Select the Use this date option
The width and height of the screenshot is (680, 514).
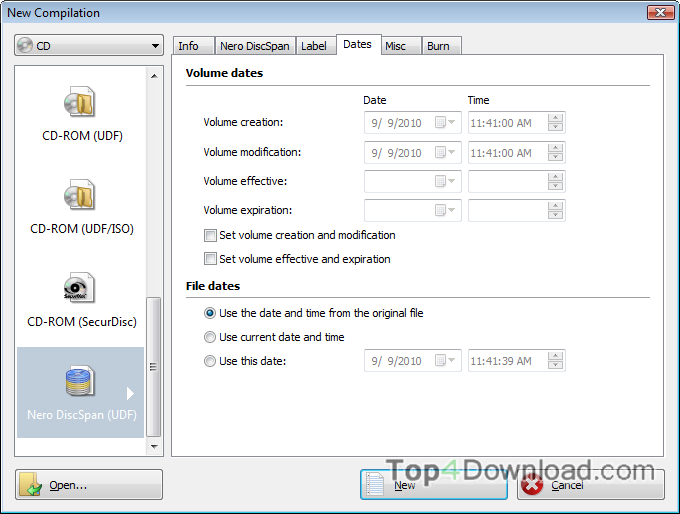coord(210,361)
